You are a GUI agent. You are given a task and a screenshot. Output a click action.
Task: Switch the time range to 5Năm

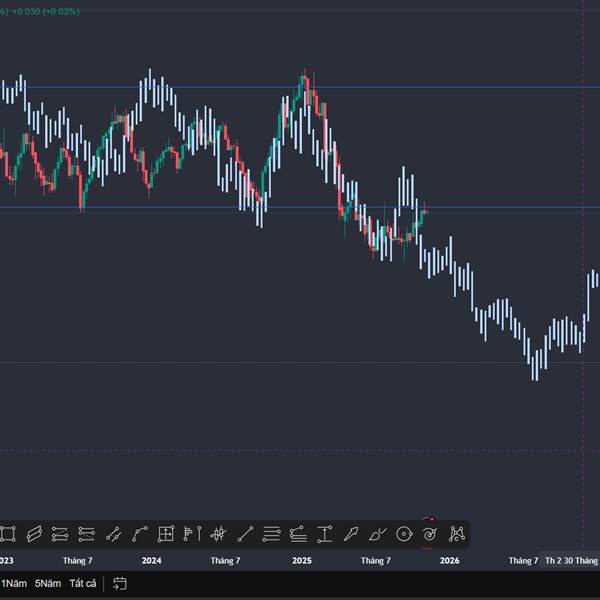(47, 583)
